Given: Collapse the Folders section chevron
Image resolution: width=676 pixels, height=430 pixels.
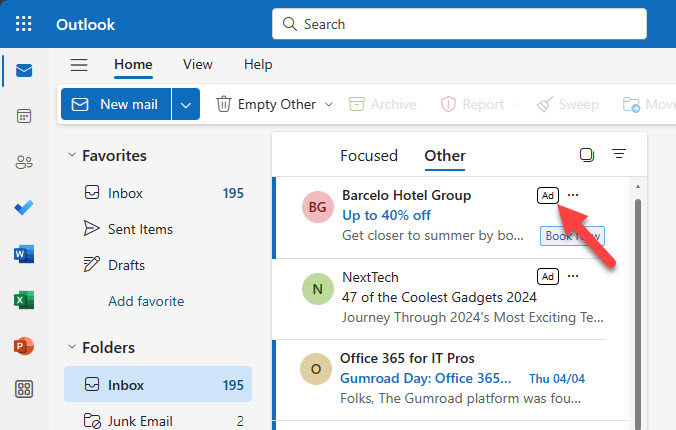Looking at the screenshot, I should tap(72, 347).
